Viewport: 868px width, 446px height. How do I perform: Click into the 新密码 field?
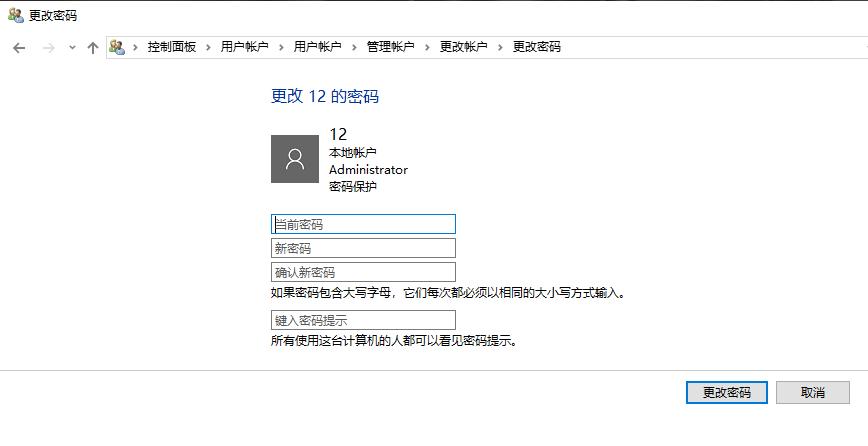tap(363, 248)
